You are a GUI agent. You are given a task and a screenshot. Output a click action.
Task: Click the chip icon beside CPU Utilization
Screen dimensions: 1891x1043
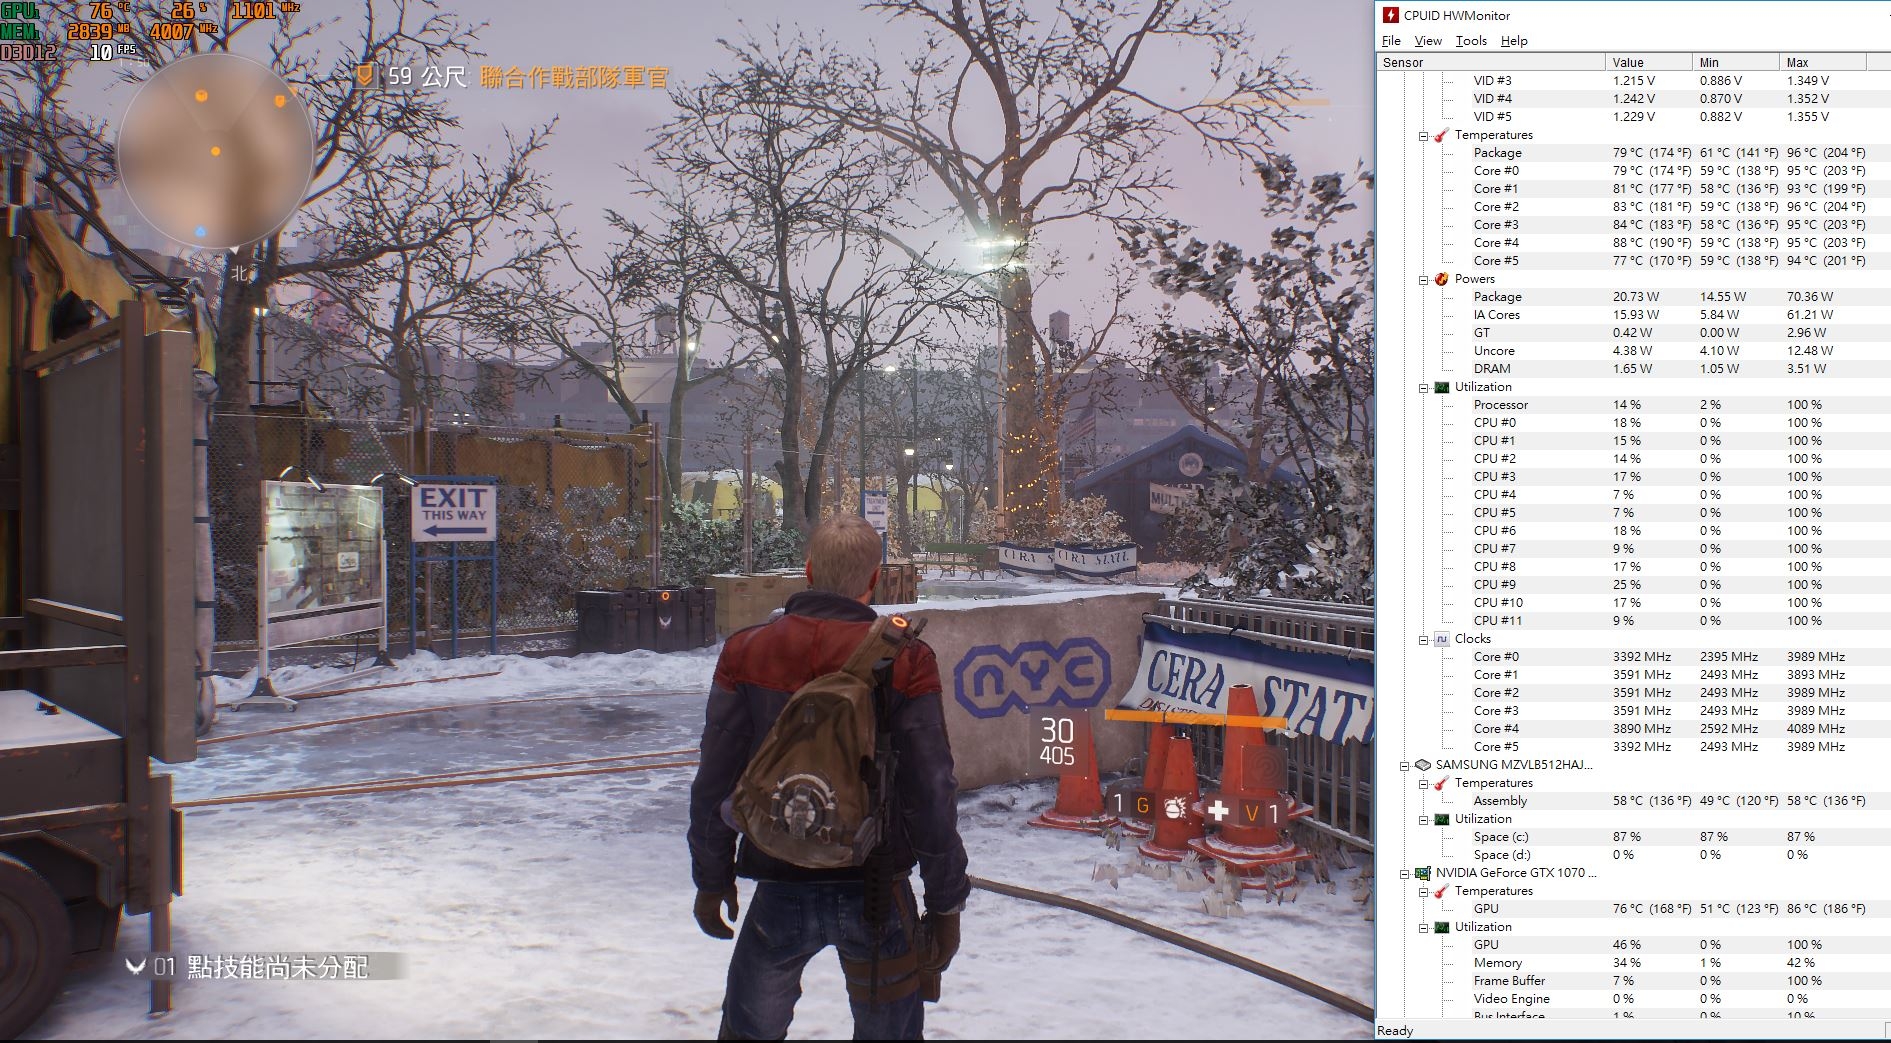(1441, 387)
